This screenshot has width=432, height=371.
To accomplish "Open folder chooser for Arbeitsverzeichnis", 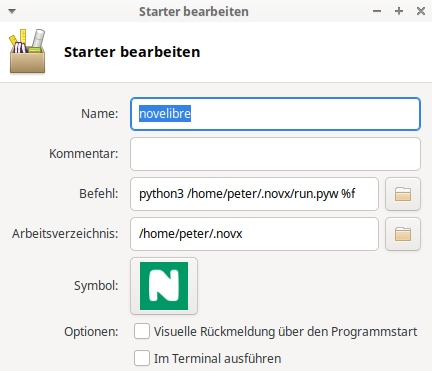I will 403,234.
